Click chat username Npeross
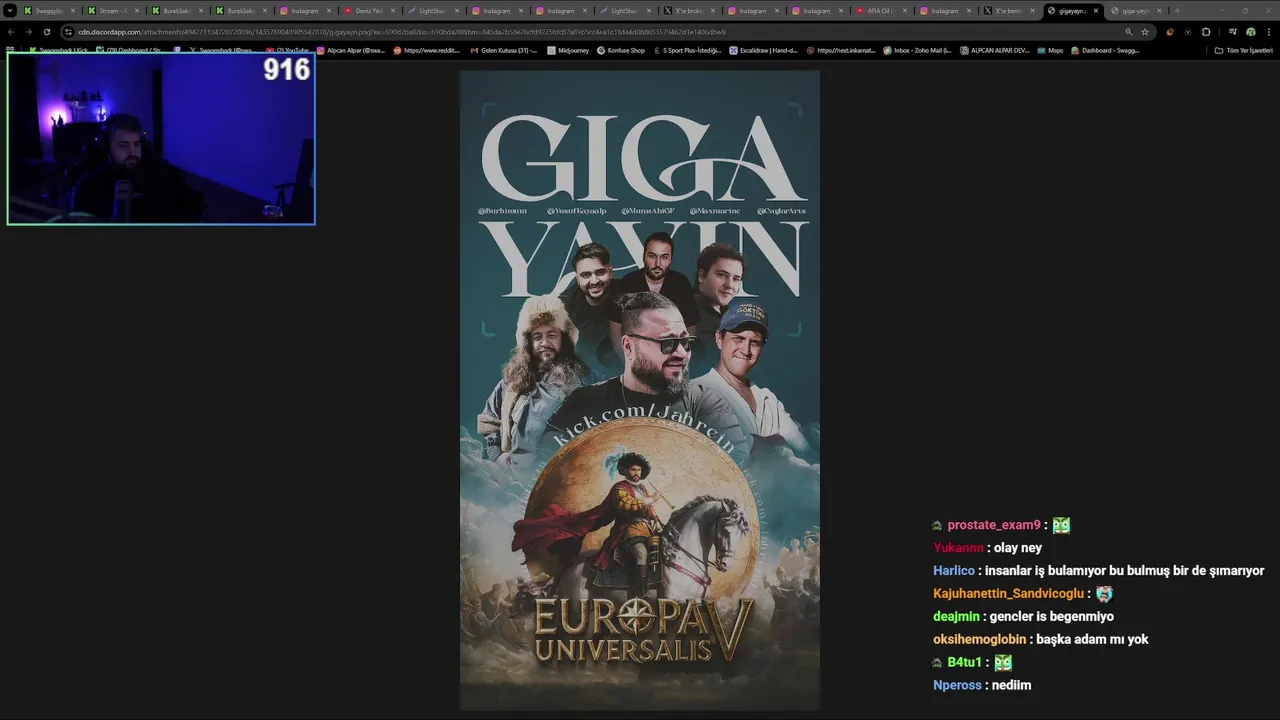Image resolution: width=1280 pixels, height=720 pixels. pos(957,686)
